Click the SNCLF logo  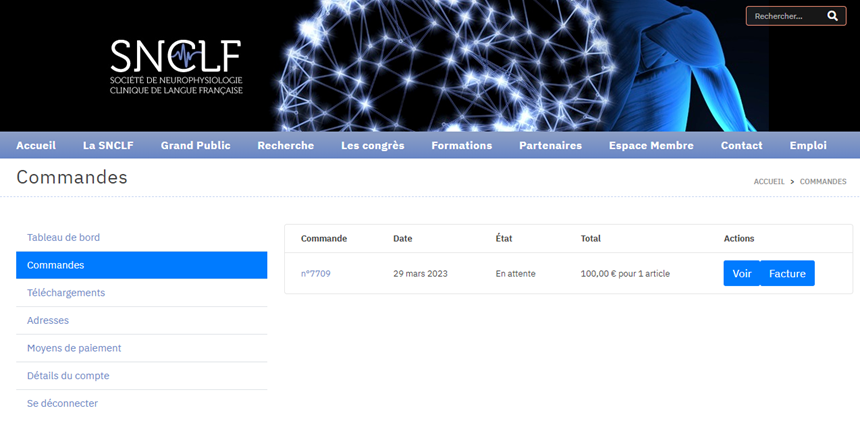pos(176,67)
